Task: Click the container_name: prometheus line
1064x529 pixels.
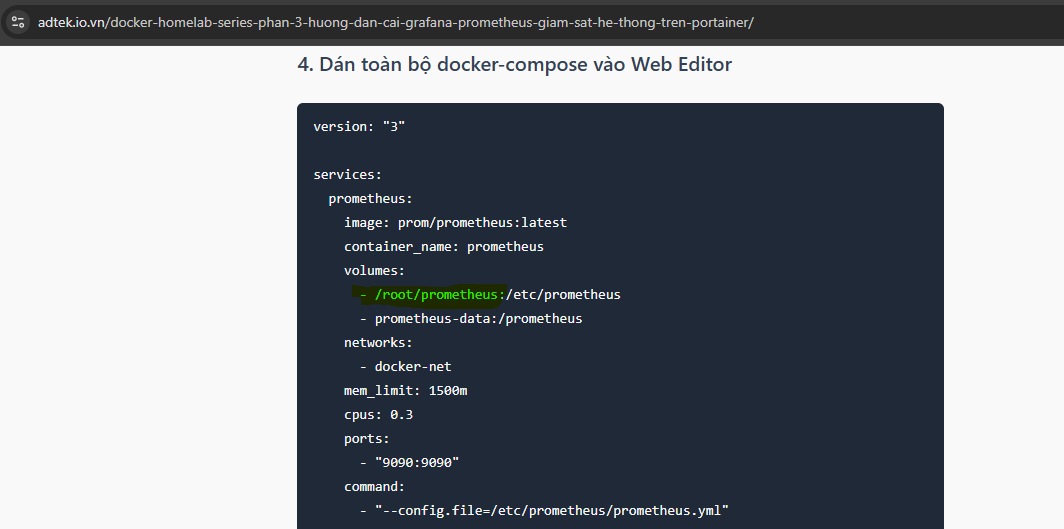Action: (443, 246)
